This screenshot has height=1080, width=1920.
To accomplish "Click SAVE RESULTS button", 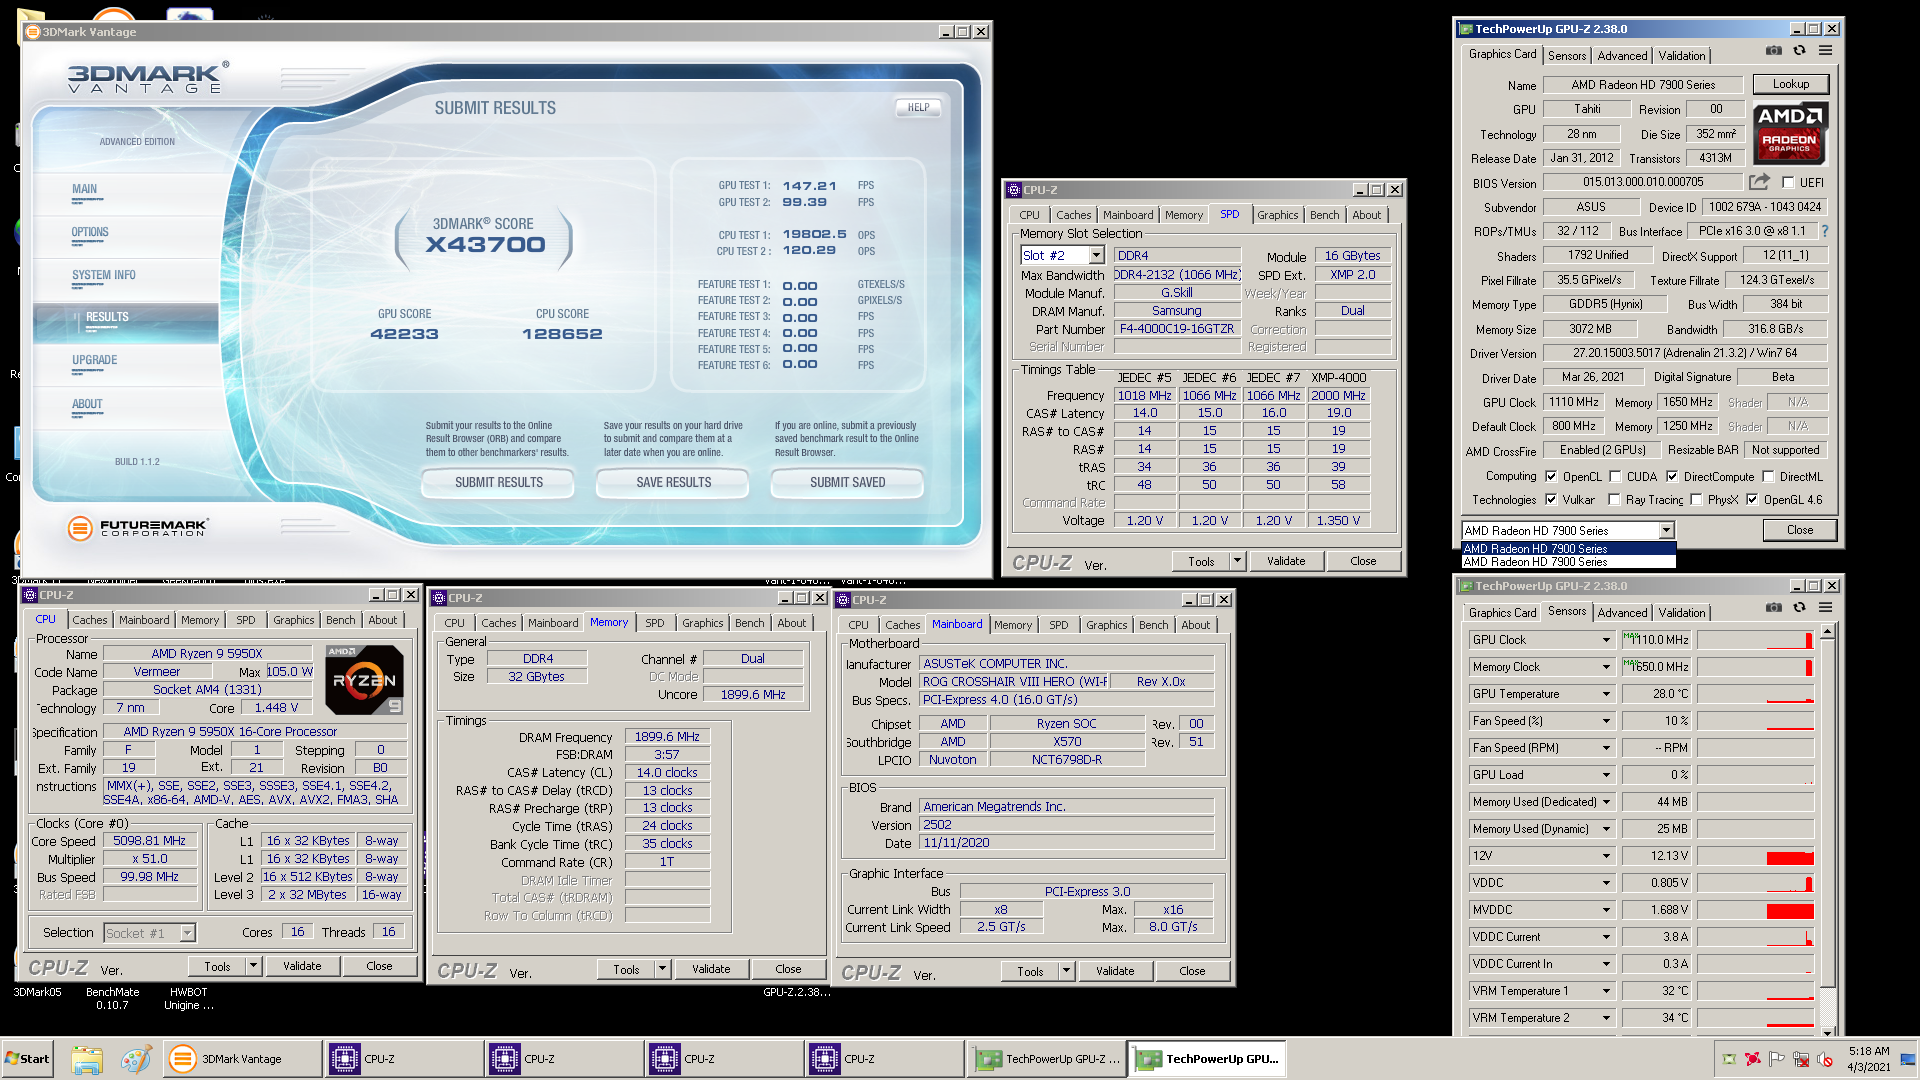I will point(673,482).
